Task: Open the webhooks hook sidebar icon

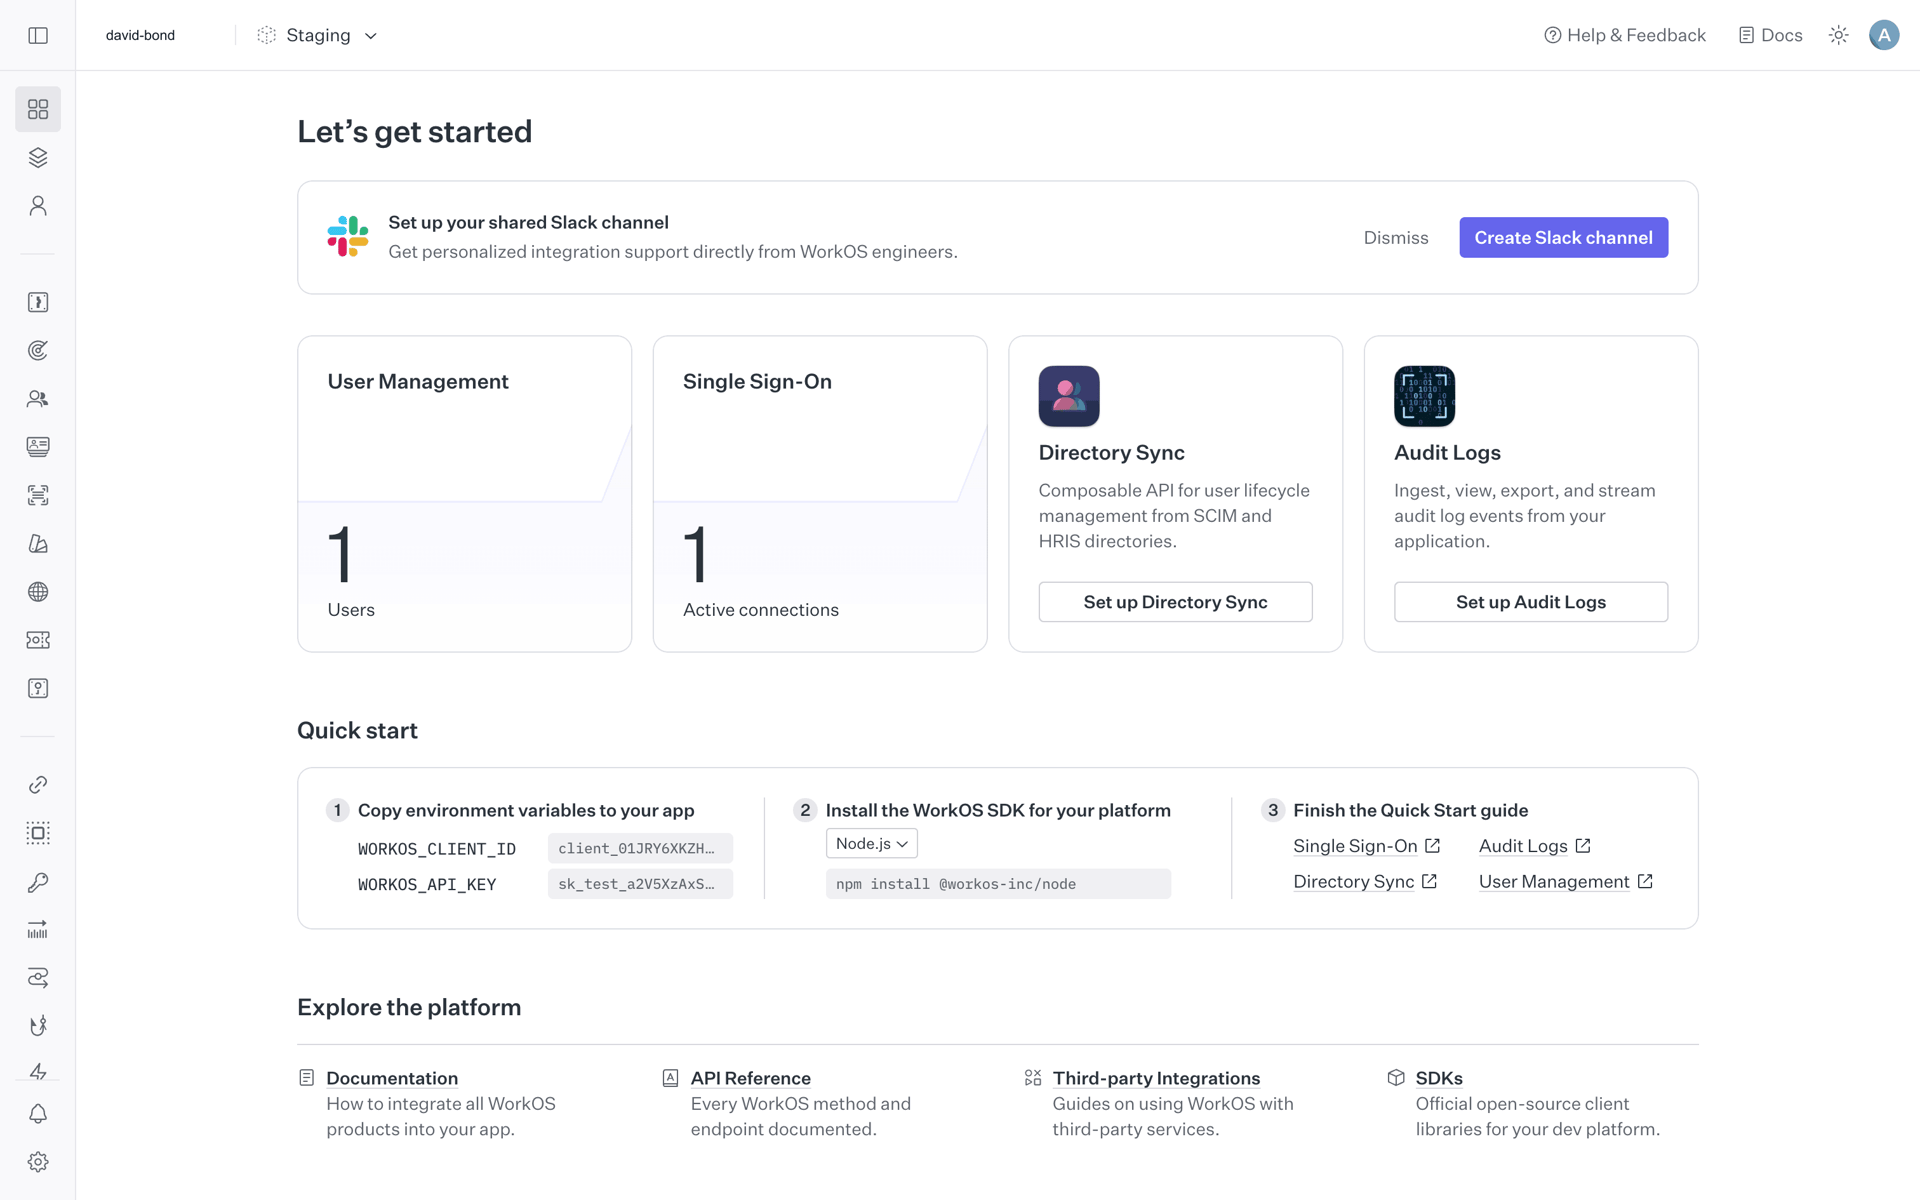Action: (38, 1026)
